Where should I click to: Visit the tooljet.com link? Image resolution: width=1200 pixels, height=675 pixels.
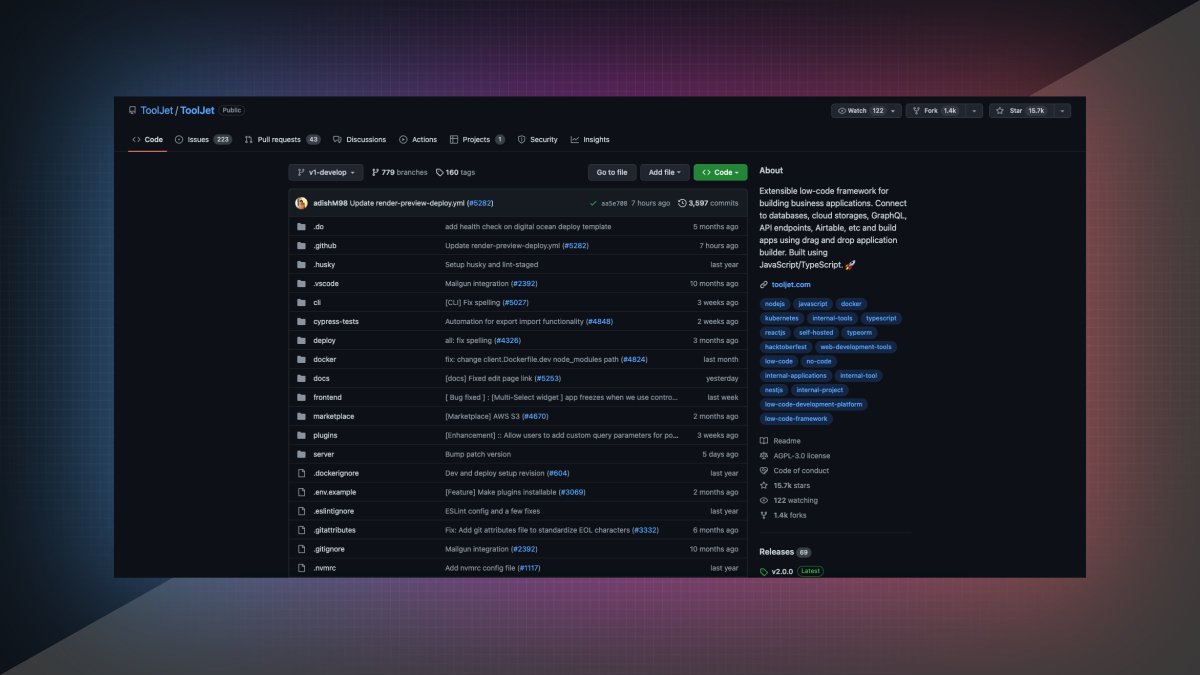point(789,284)
